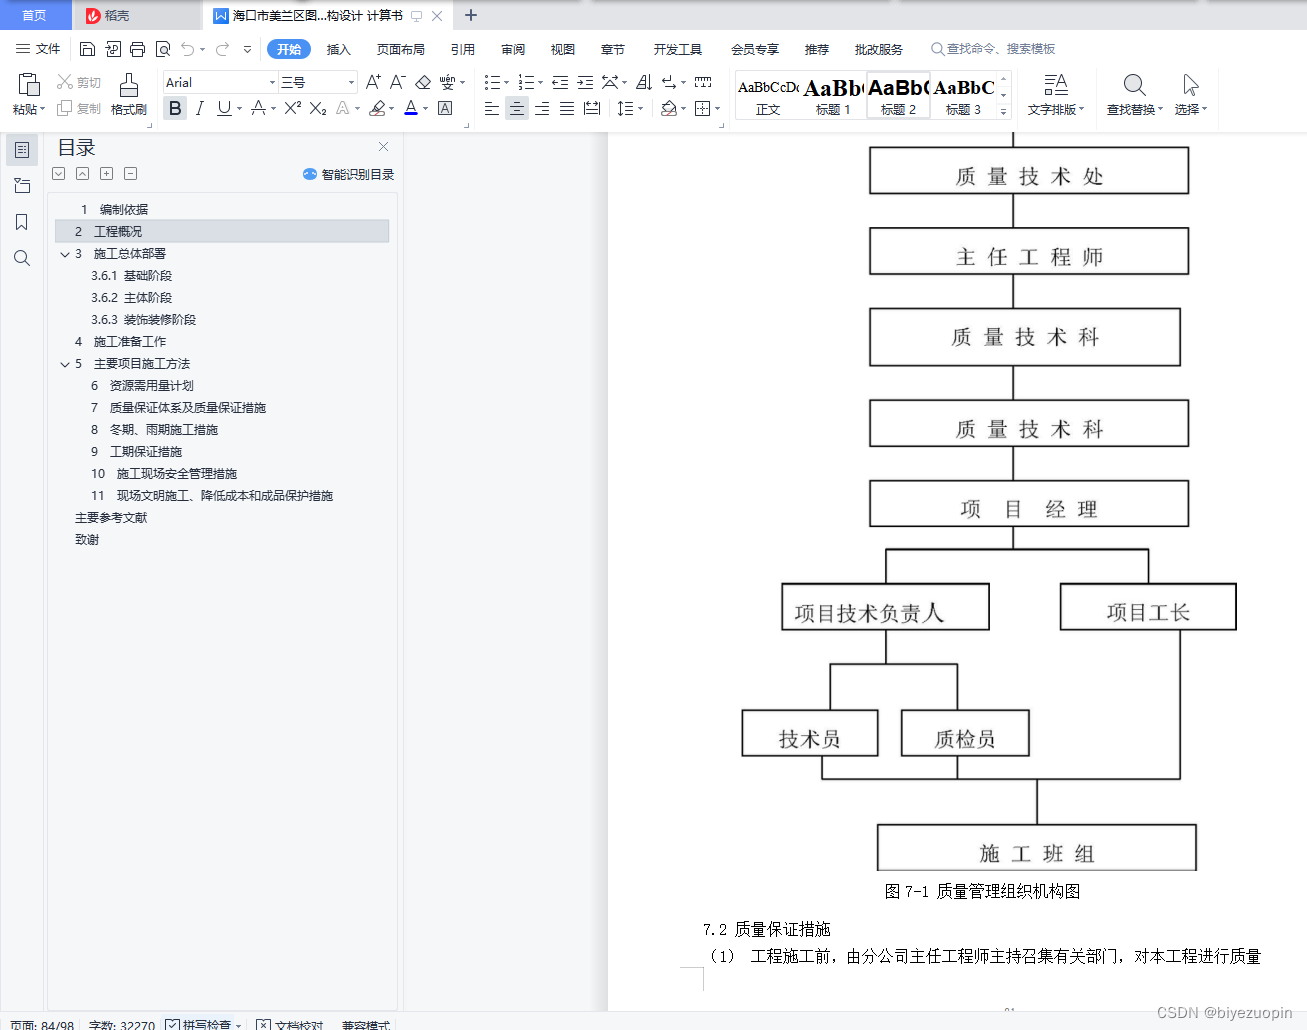This screenshot has height=1030, width=1307.
Task: Switch to the 审阅 ribbon tab
Action: click(513, 49)
